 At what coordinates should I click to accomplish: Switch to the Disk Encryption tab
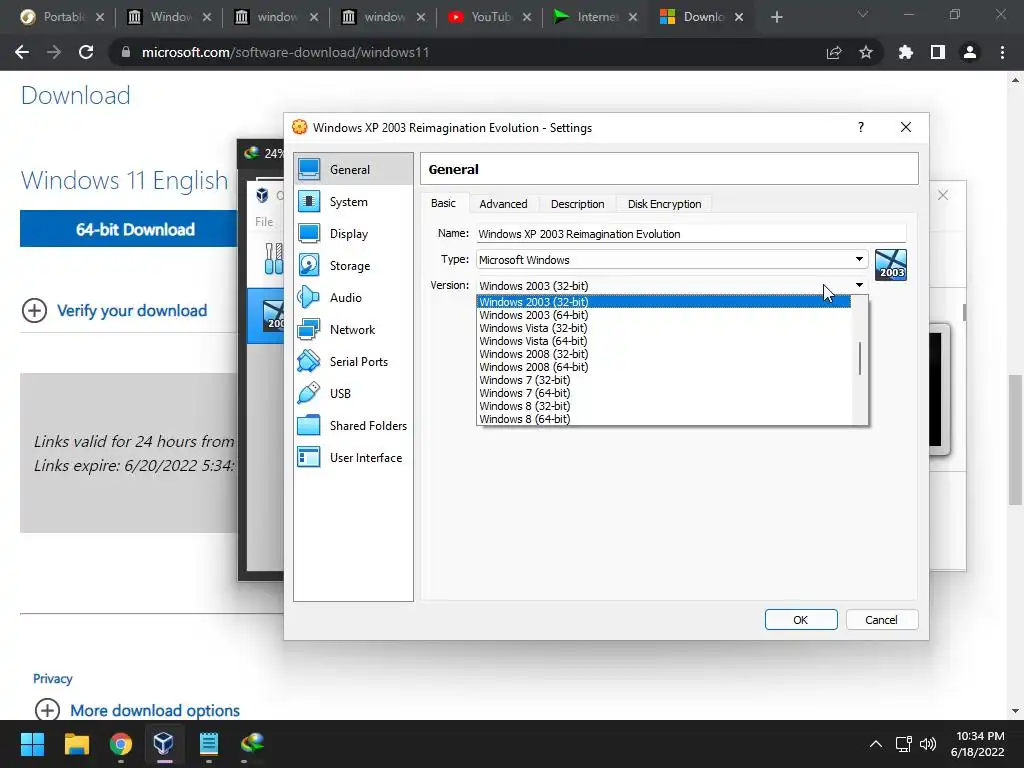click(x=664, y=204)
